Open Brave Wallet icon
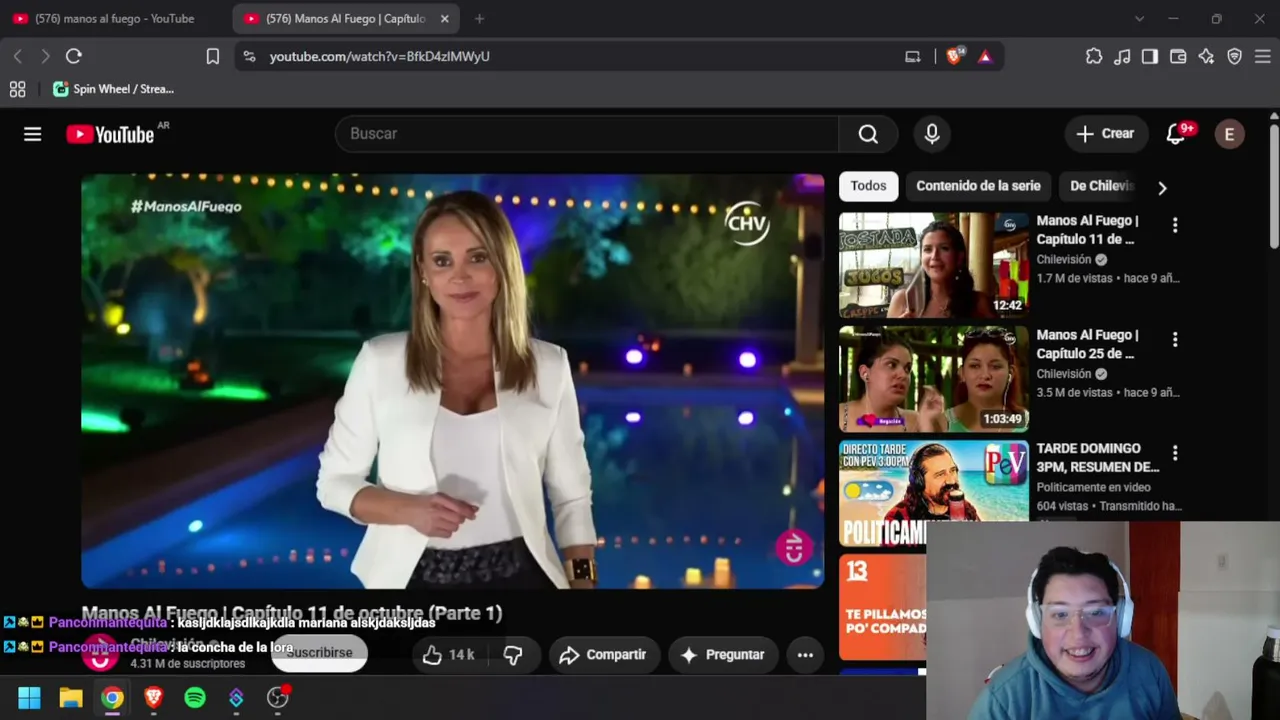 pyautogui.click(x=1178, y=57)
